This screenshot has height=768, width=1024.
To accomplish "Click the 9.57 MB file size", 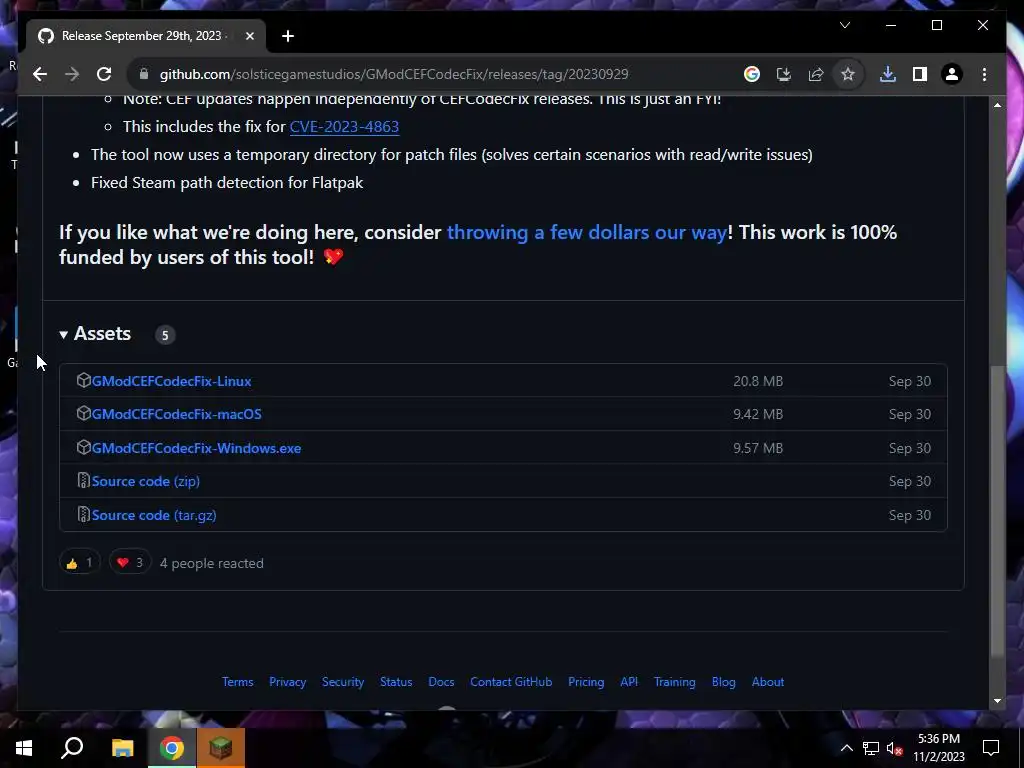I will (758, 449).
